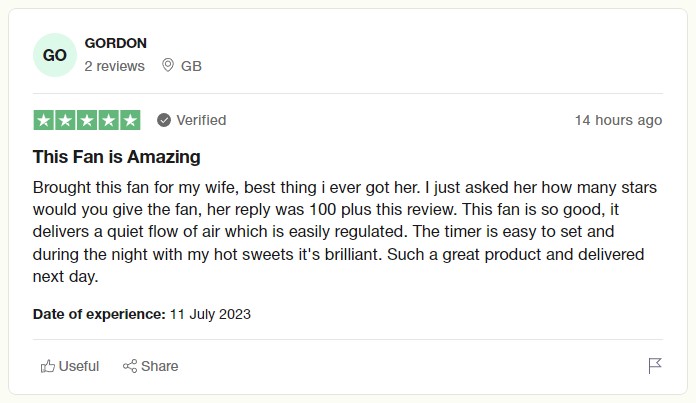
Task: Click the fifth green star
Action: click(130, 120)
